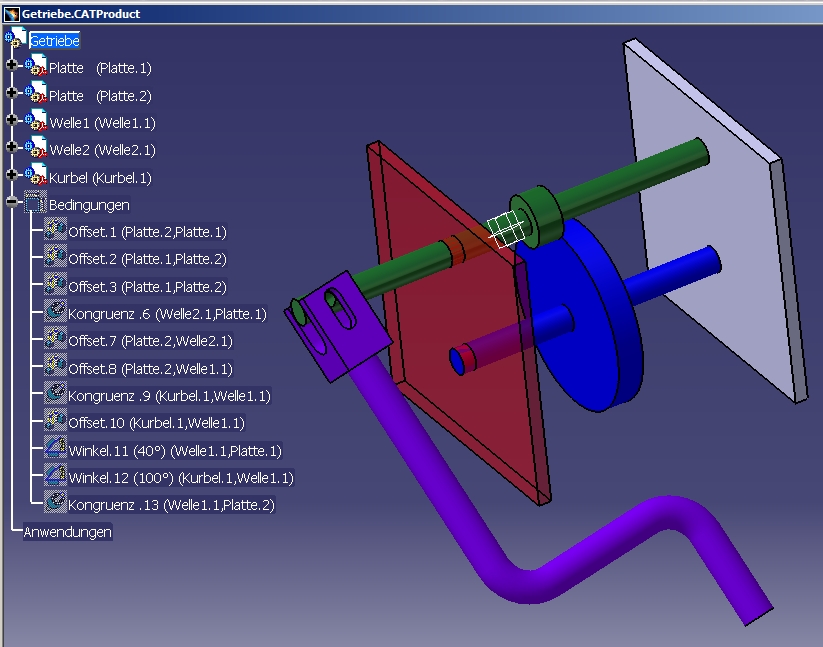Select the Anwendungen tree node
Image resolution: width=823 pixels, height=647 pixels.
click(x=68, y=532)
